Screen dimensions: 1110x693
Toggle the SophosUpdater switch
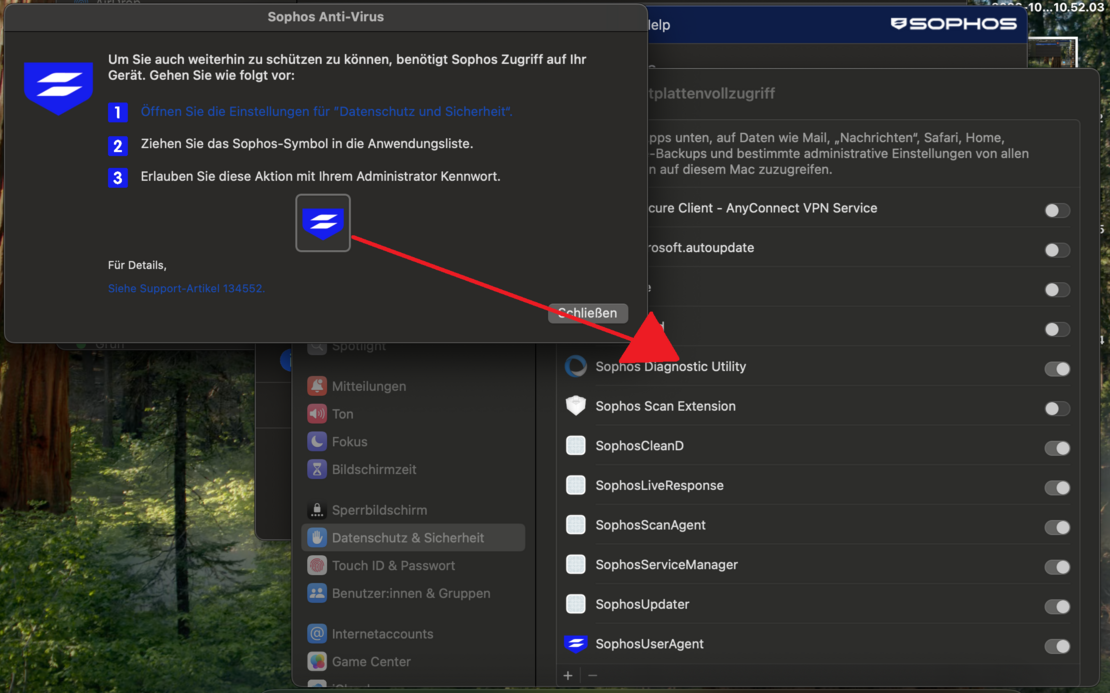tap(1057, 607)
